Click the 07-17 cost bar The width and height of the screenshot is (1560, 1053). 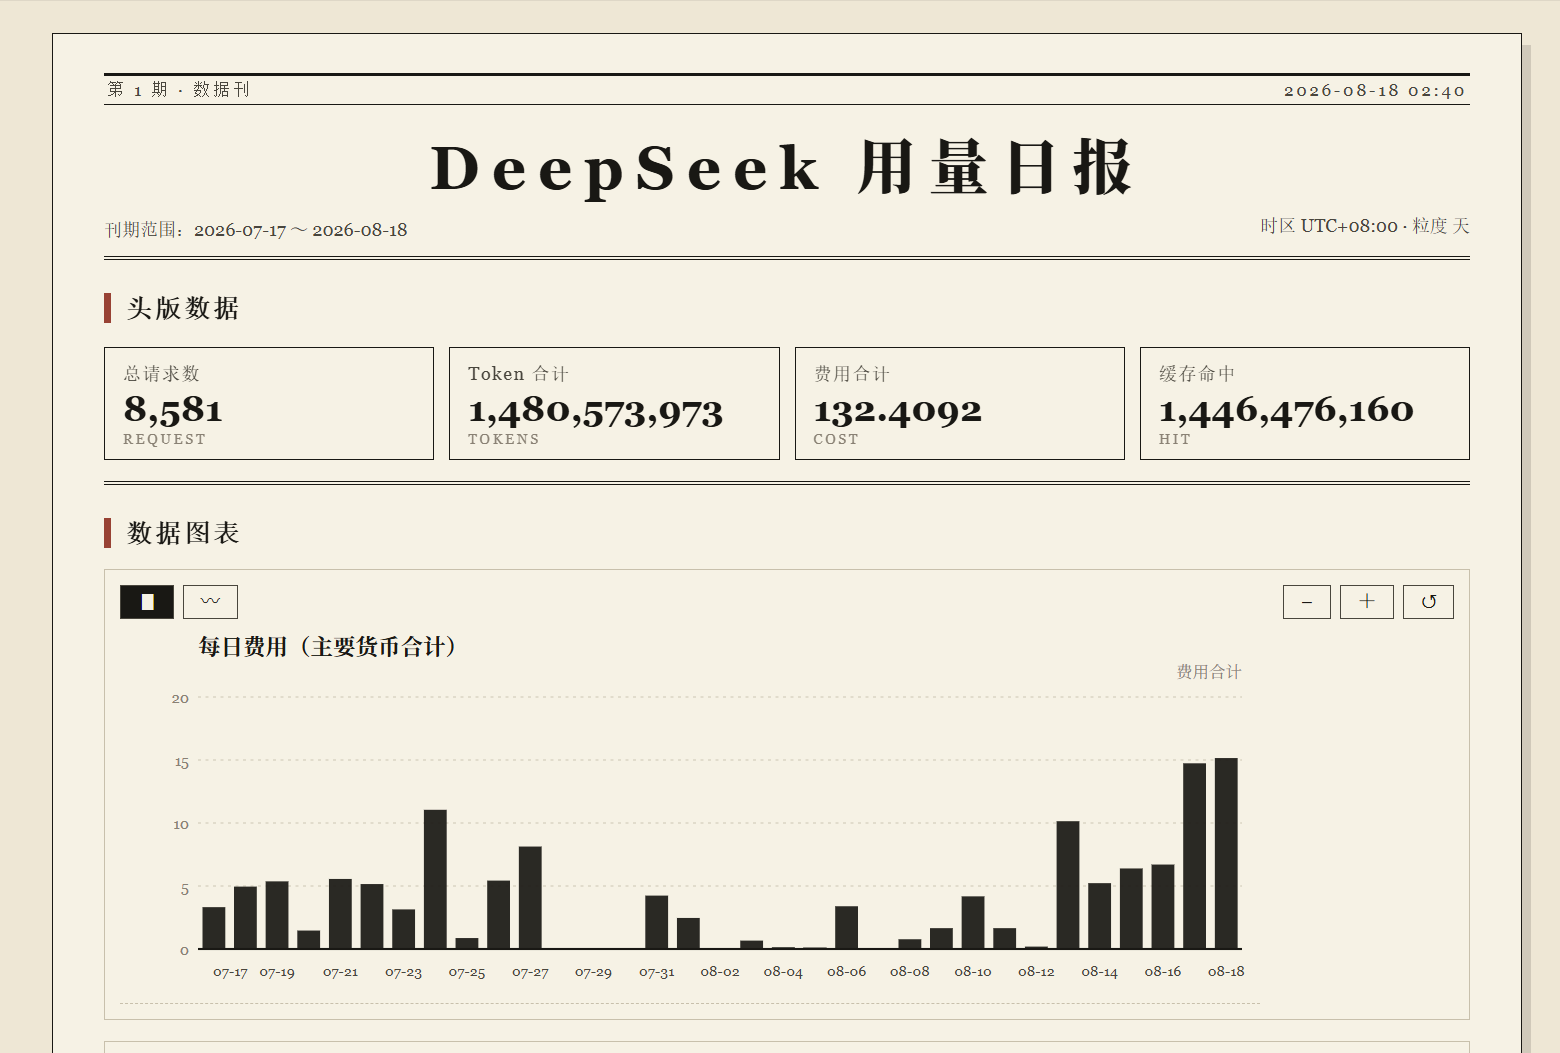pyautogui.click(x=214, y=928)
